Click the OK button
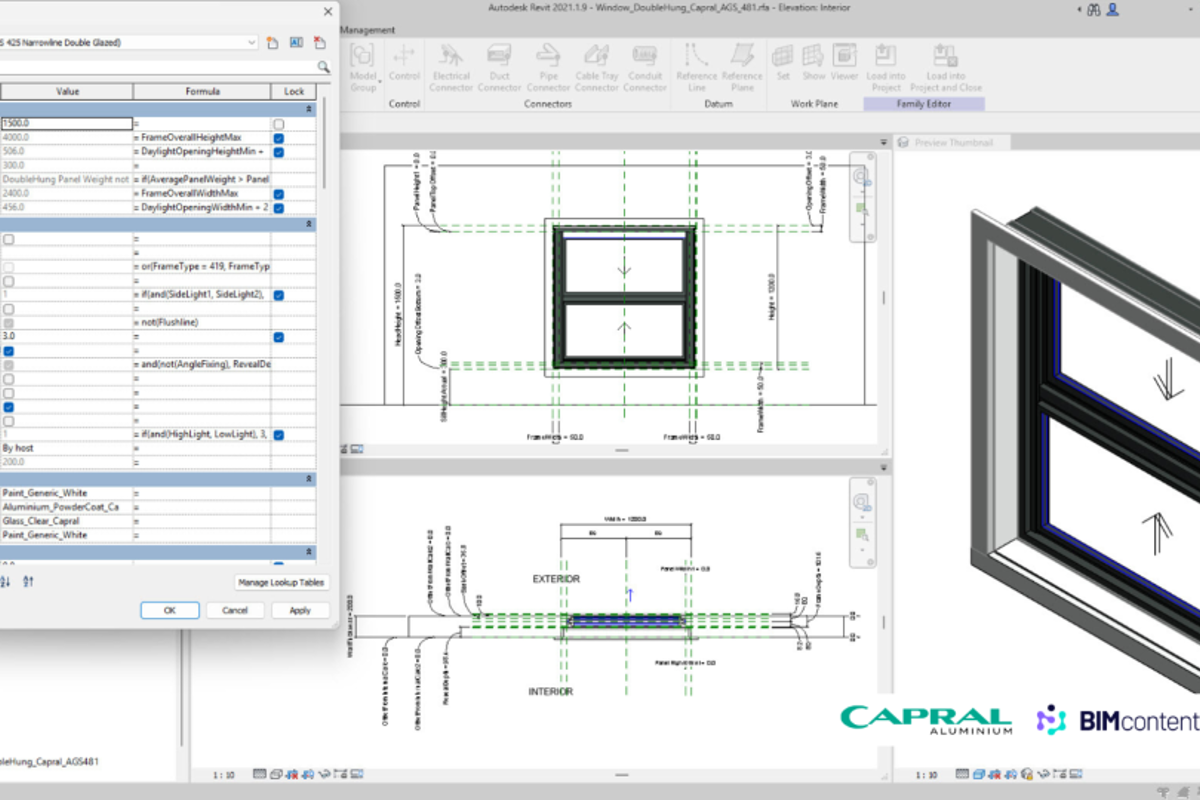Screen dimensions: 1200x800 [x=170, y=610]
